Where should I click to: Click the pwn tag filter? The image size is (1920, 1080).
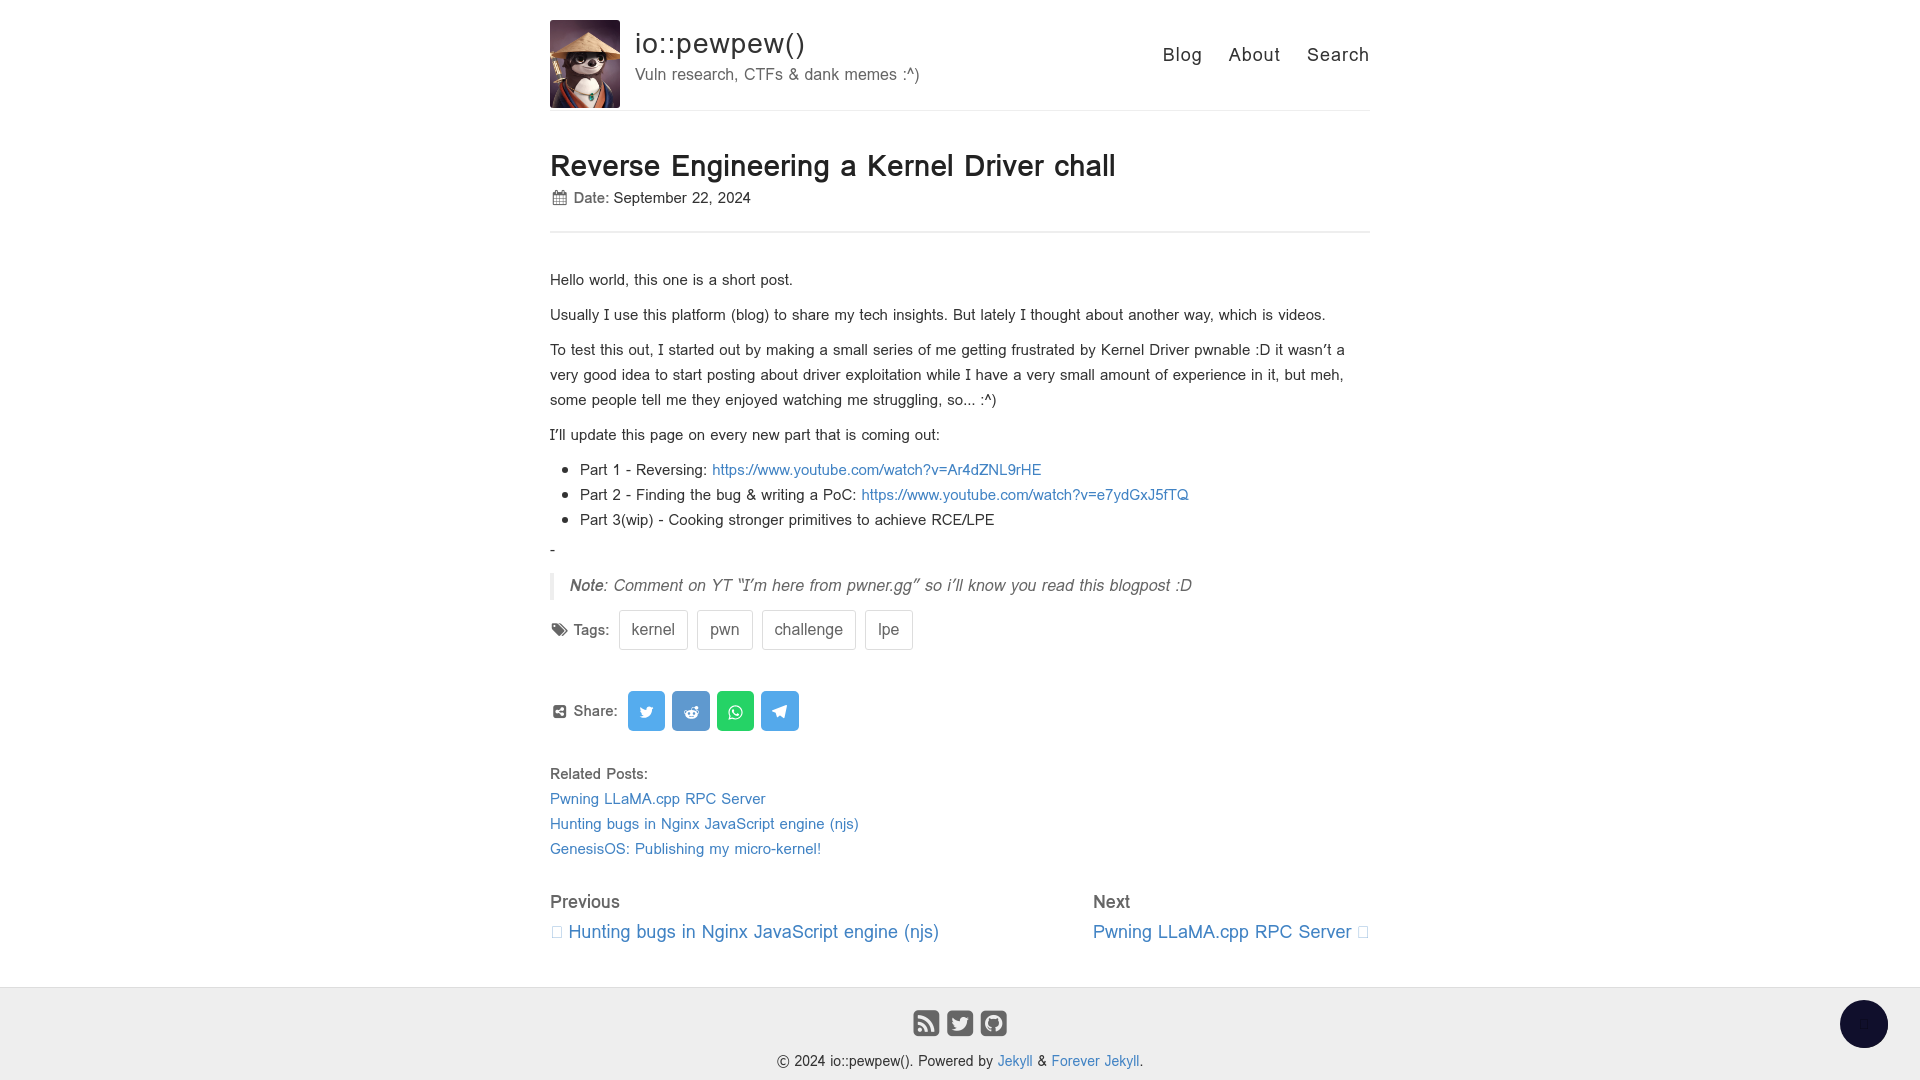click(724, 629)
